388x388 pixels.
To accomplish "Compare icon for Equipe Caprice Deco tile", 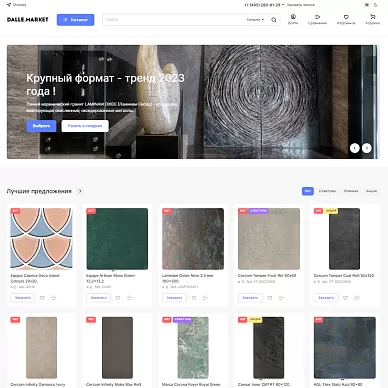I will click(x=54, y=298).
